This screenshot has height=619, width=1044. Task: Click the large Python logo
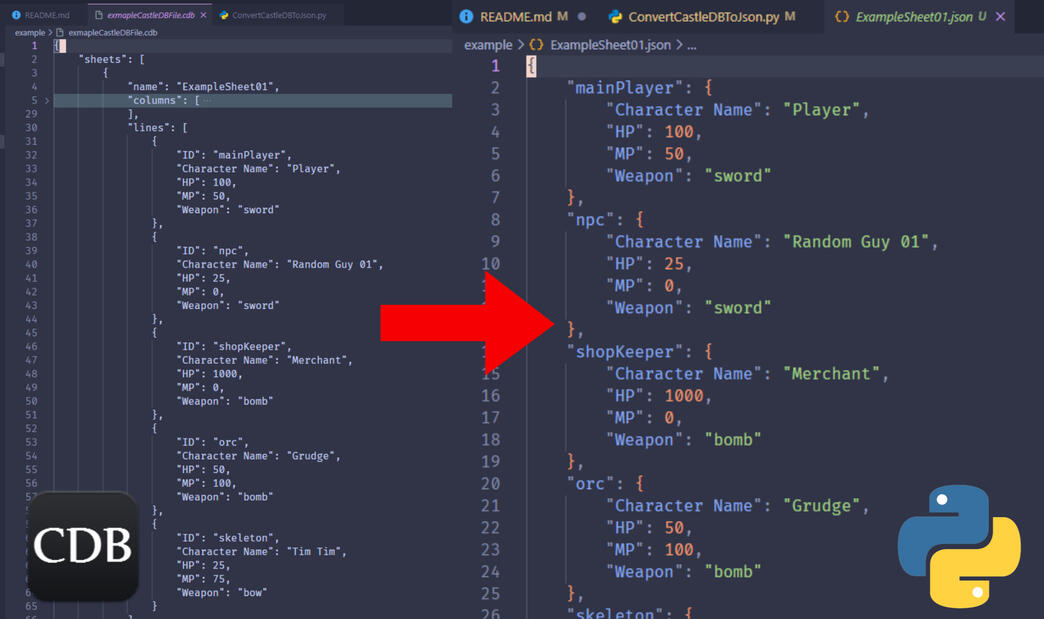[958, 546]
